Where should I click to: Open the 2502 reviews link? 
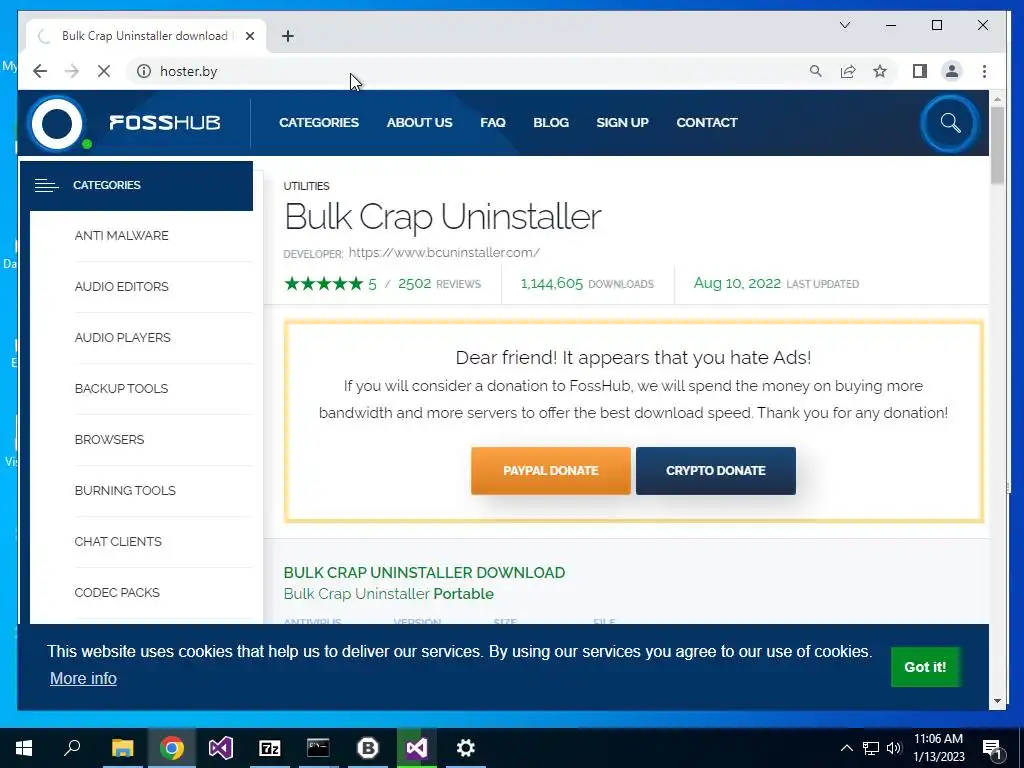(439, 284)
